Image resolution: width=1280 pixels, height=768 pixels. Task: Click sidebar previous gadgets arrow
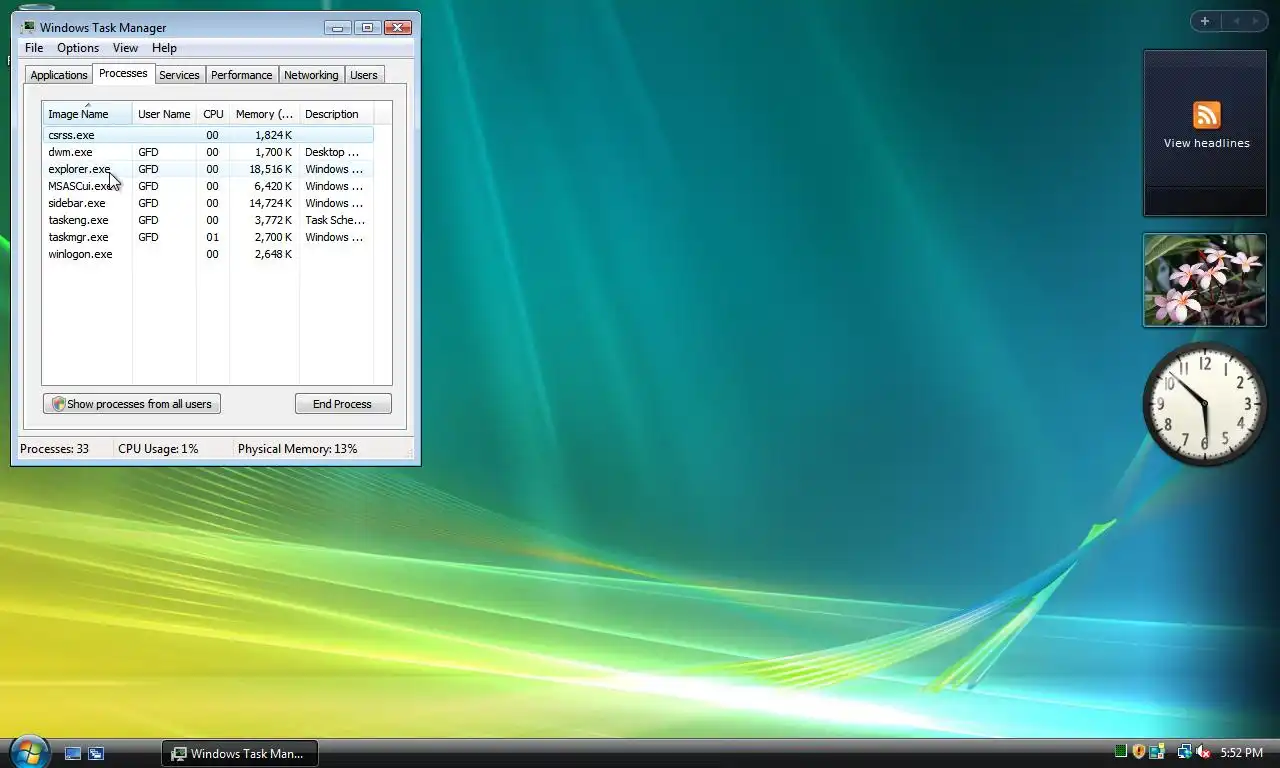coord(1234,21)
